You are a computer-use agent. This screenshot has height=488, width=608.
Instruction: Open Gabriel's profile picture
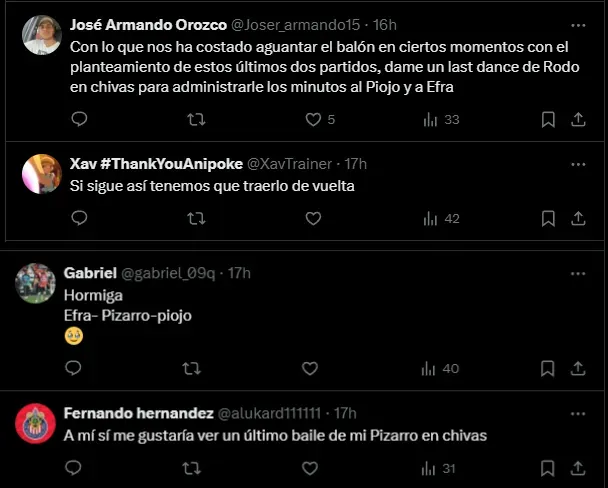tap(35, 283)
